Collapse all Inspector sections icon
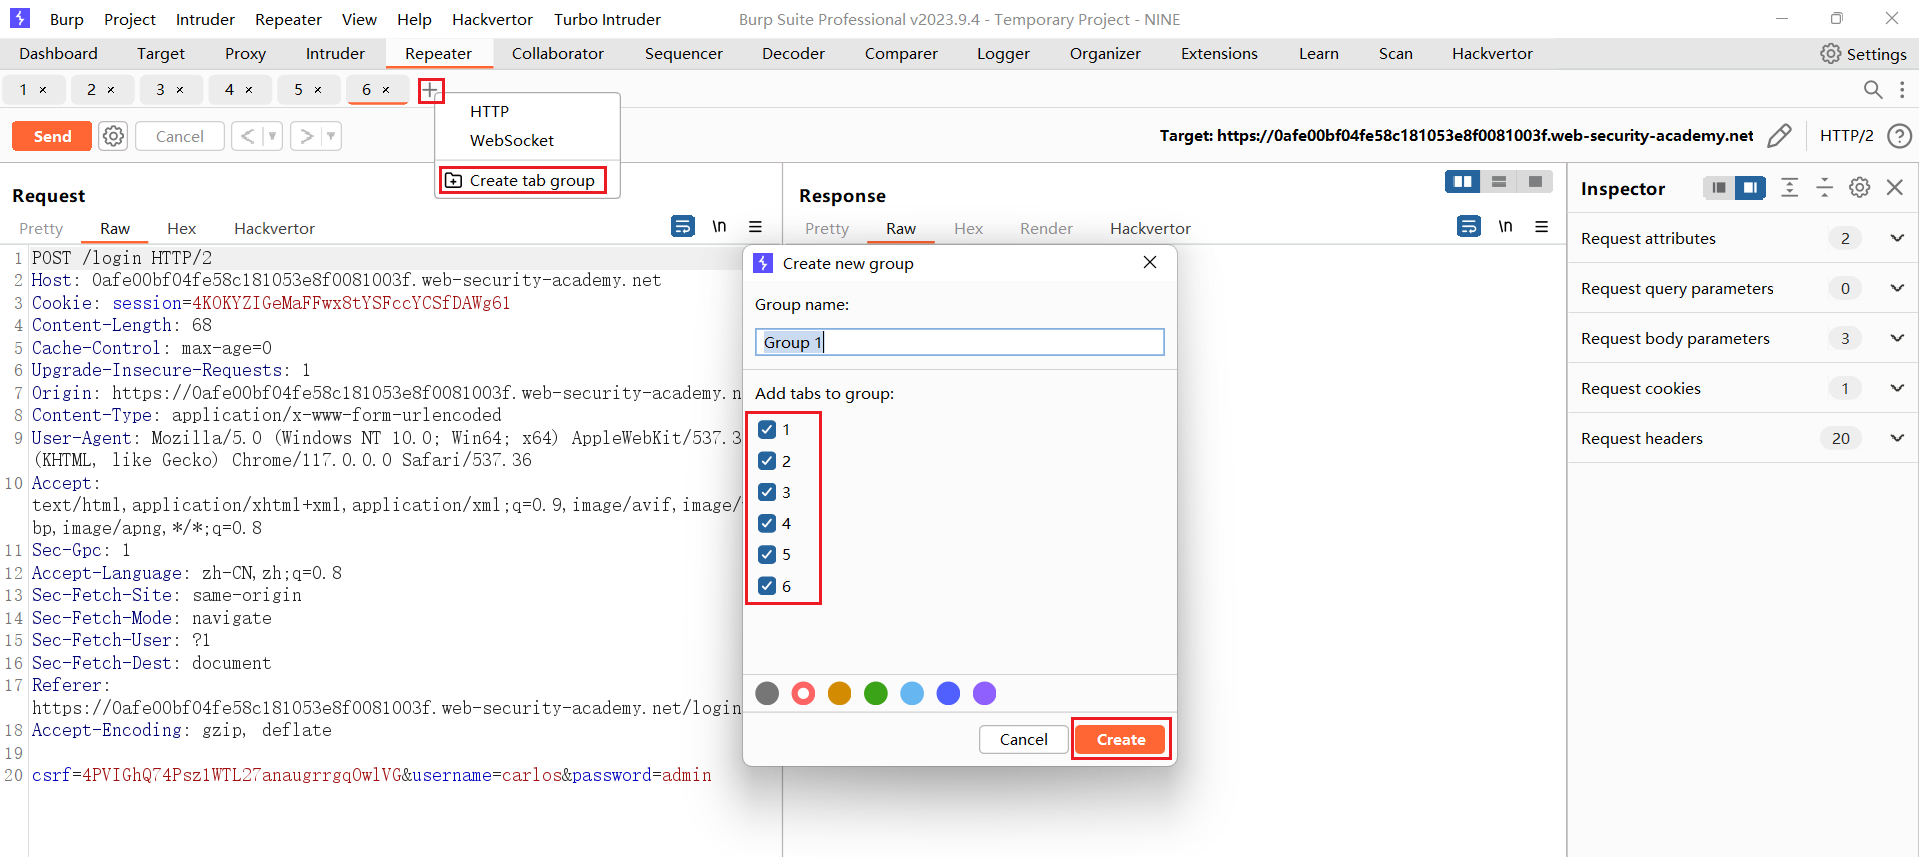The width and height of the screenshot is (1920, 857). click(x=1824, y=188)
